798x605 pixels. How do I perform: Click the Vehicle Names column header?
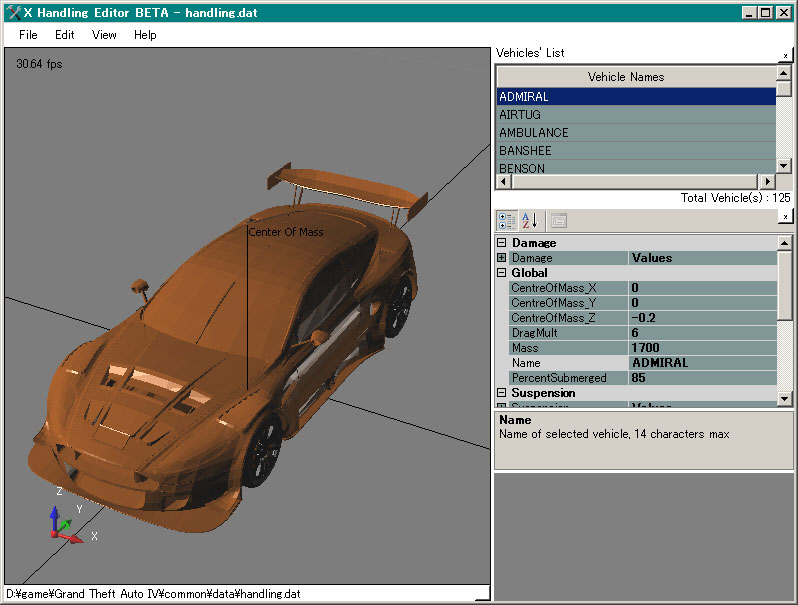pyautogui.click(x=636, y=77)
